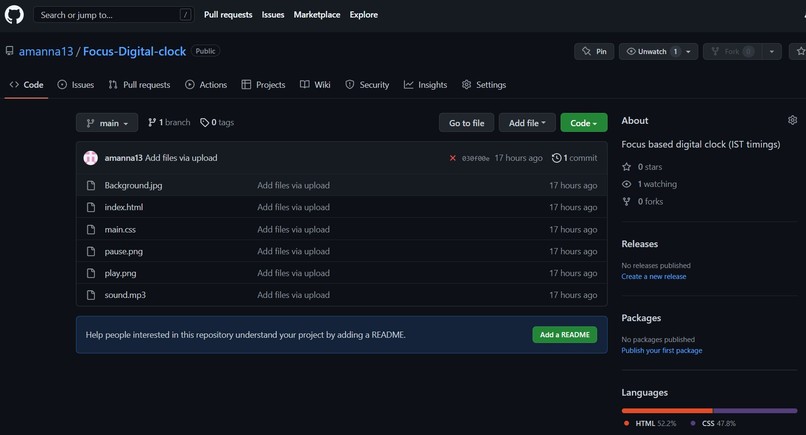
Task: Open the pause.png file
Action: point(124,251)
